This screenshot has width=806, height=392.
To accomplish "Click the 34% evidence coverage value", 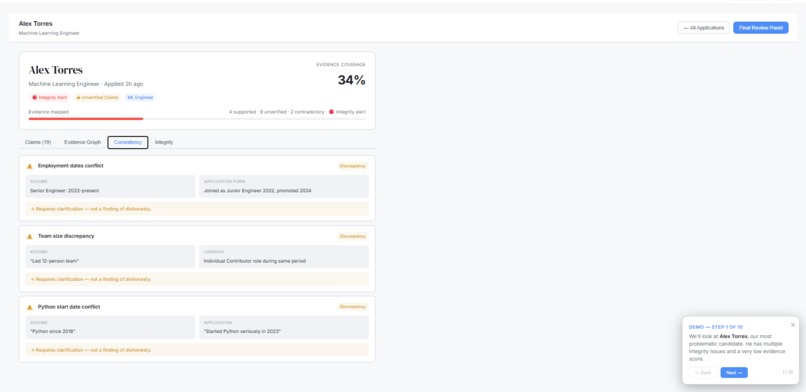I will (x=352, y=80).
